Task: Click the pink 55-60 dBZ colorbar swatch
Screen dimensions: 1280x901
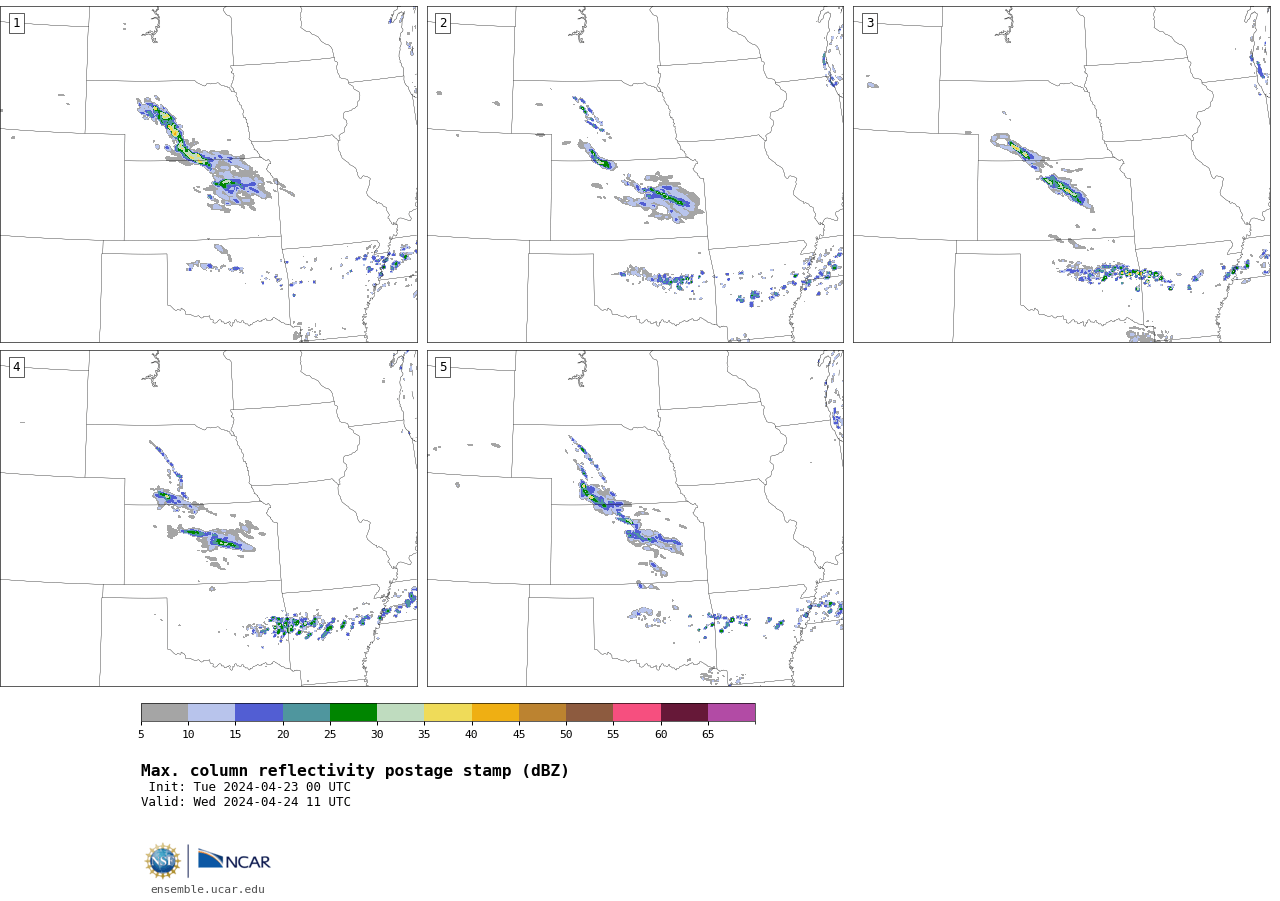Action: pyautogui.click(x=637, y=712)
